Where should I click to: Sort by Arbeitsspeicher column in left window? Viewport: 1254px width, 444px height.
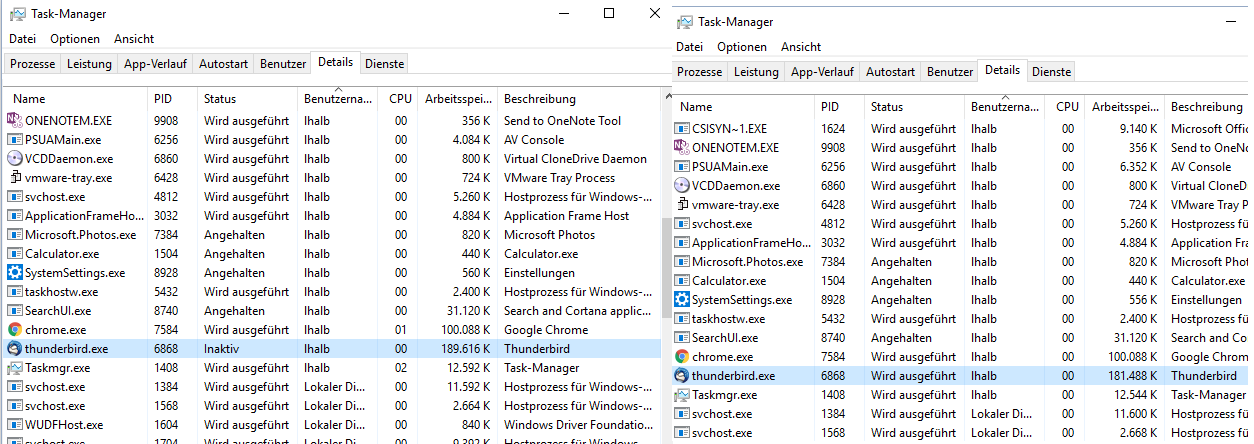[457, 99]
